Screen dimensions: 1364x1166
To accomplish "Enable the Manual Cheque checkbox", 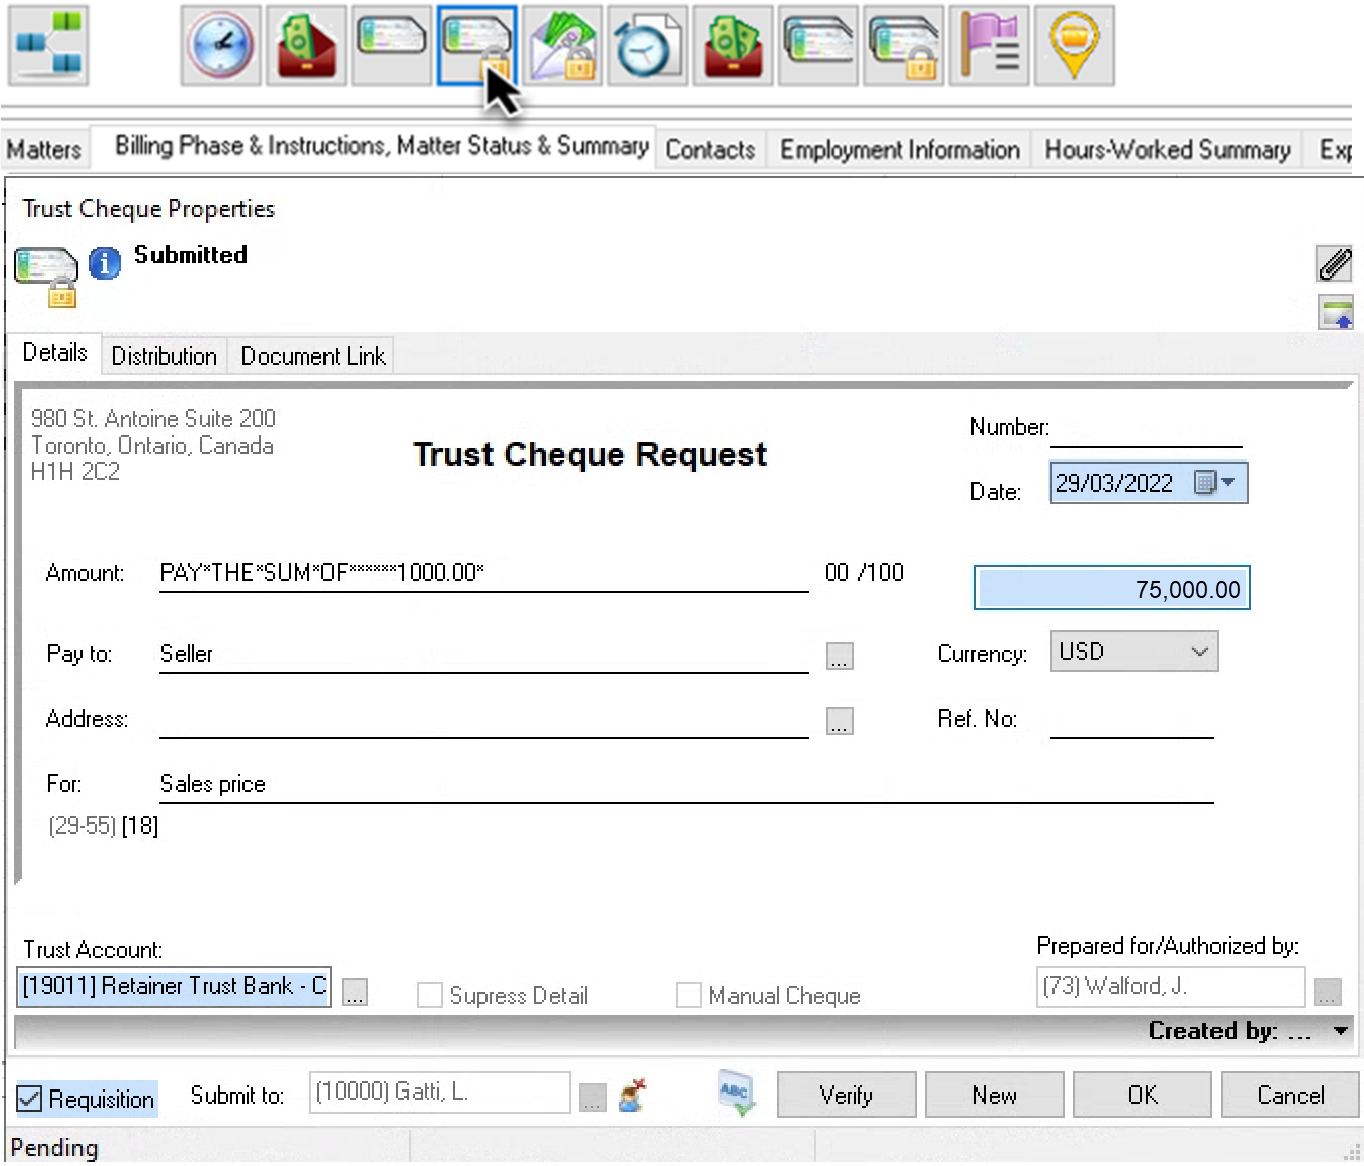I will tap(689, 995).
